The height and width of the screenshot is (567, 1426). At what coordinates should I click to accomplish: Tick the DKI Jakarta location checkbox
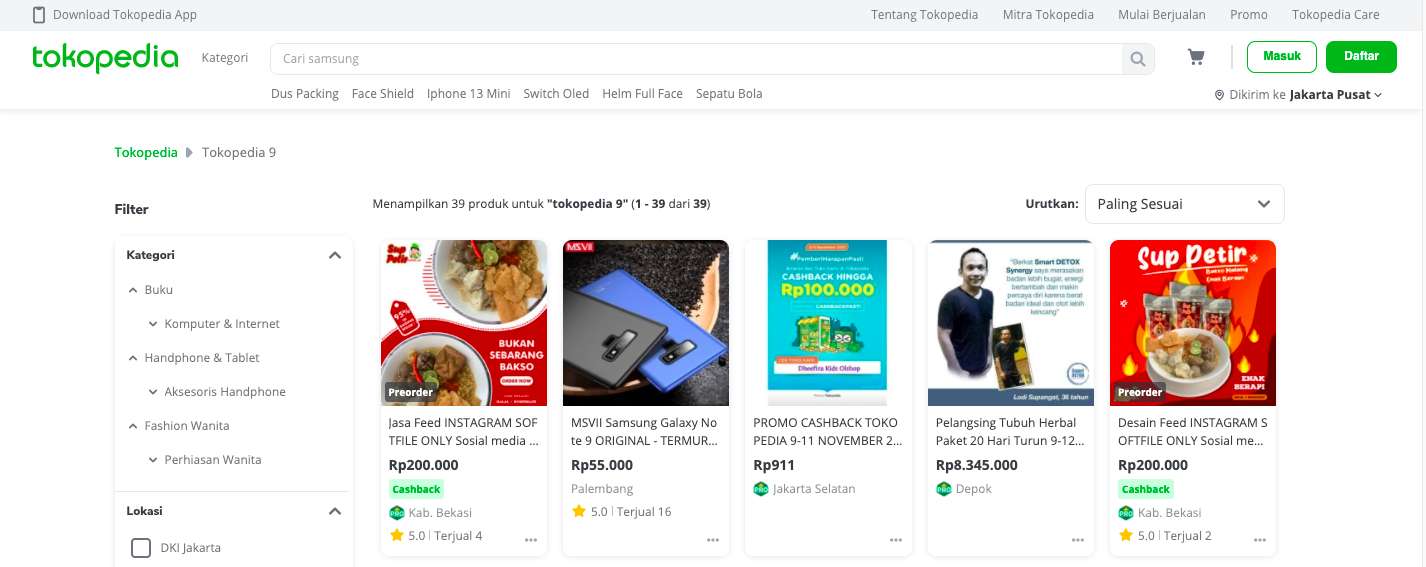pyautogui.click(x=141, y=548)
